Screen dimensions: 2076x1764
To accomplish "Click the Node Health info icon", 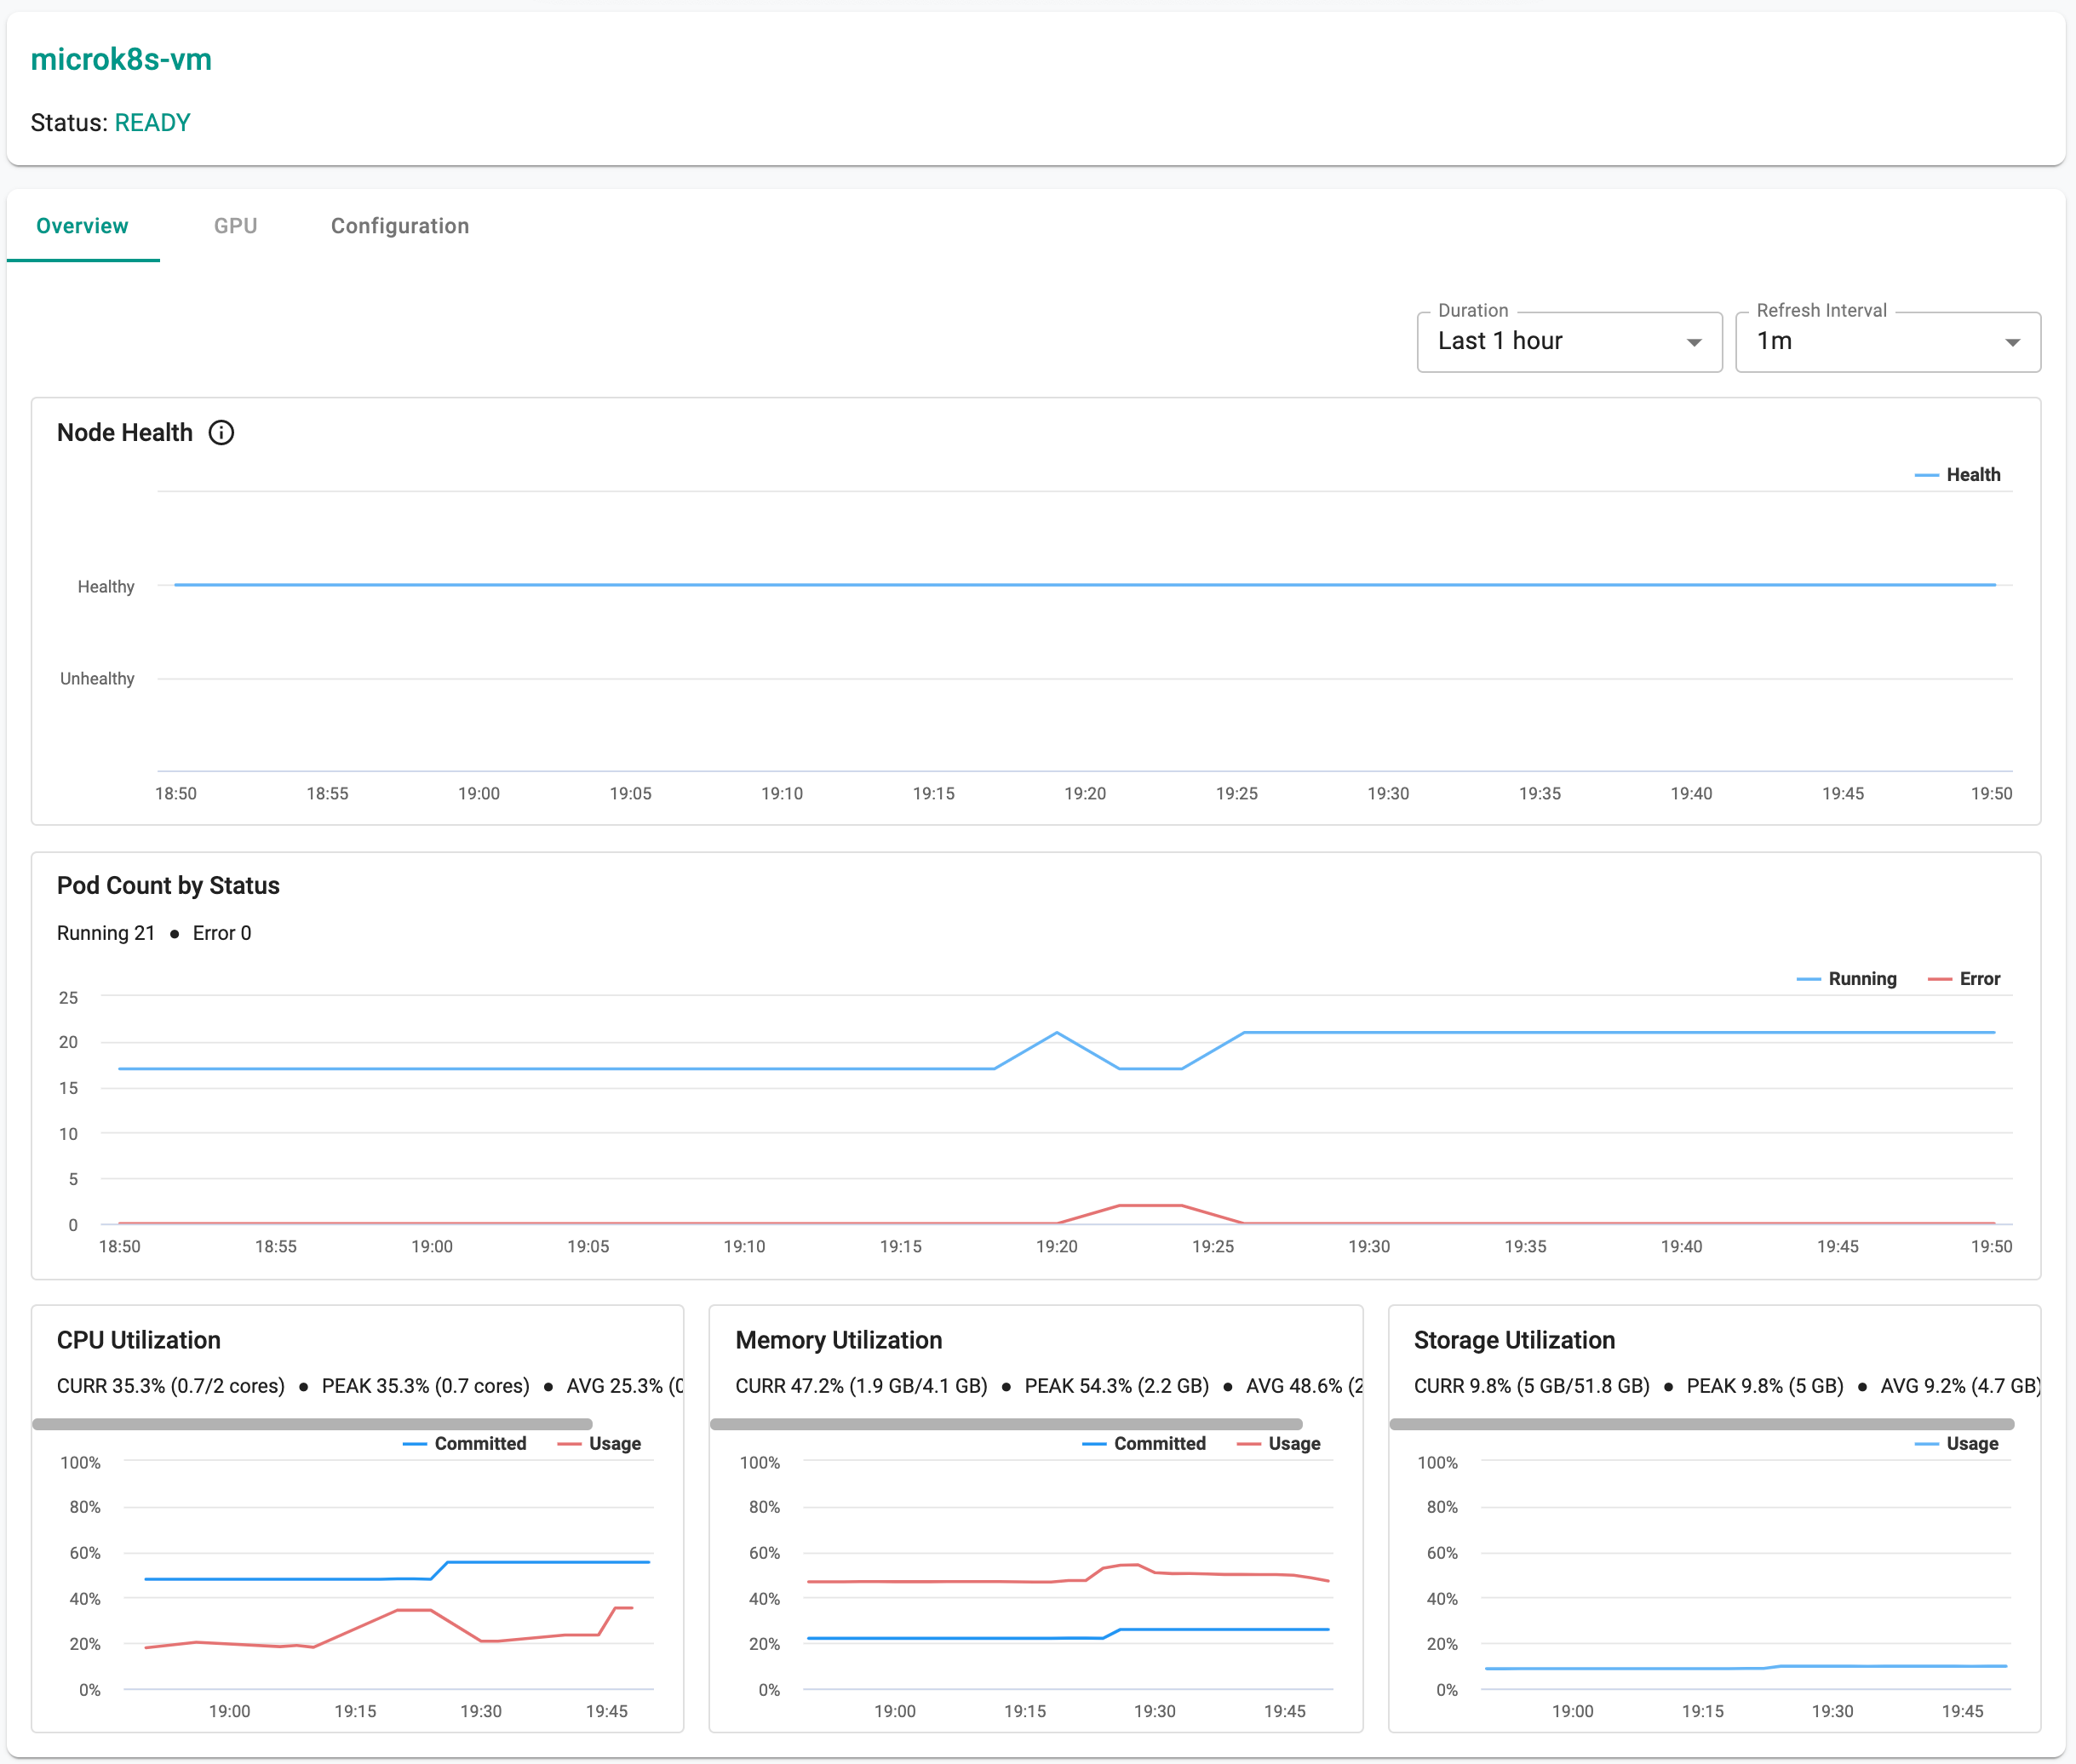I will 221,432.
